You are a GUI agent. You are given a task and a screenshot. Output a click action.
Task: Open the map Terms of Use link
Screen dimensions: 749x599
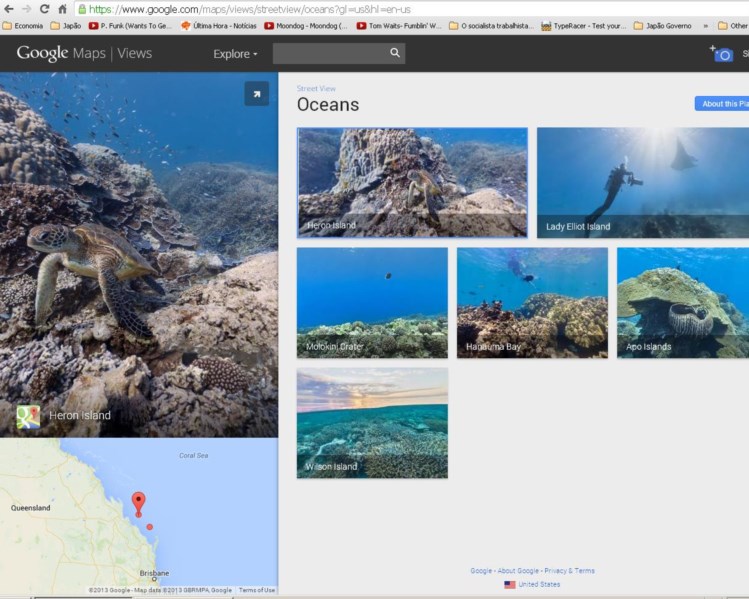tap(257, 590)
